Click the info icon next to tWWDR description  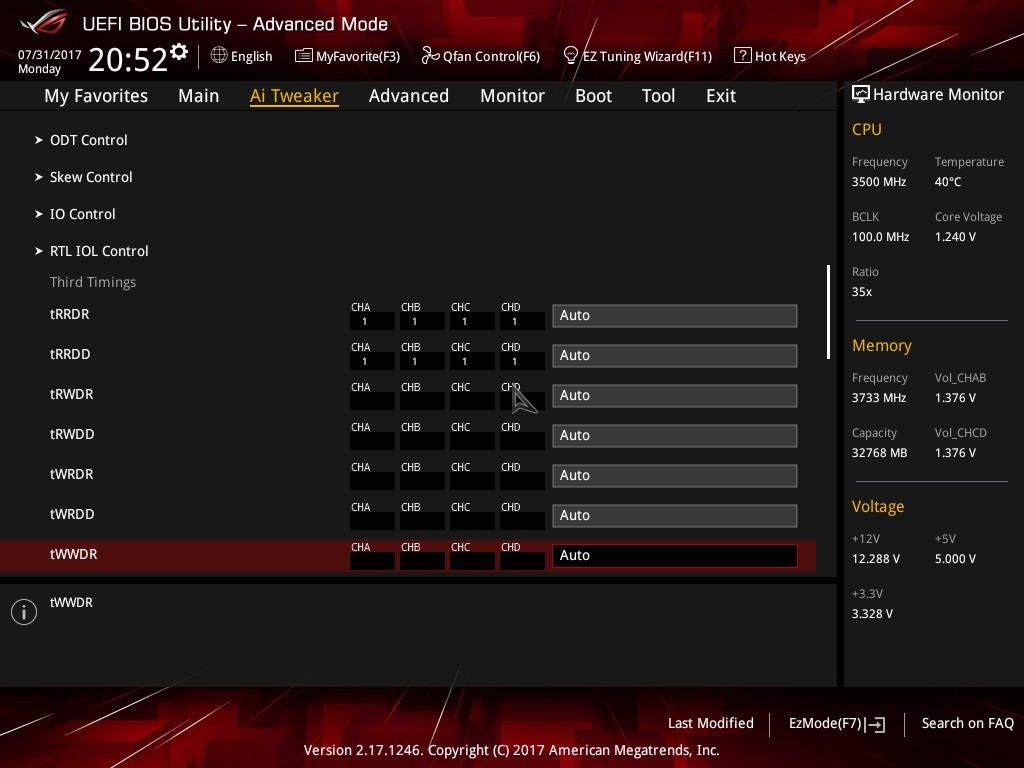point(23,612)
